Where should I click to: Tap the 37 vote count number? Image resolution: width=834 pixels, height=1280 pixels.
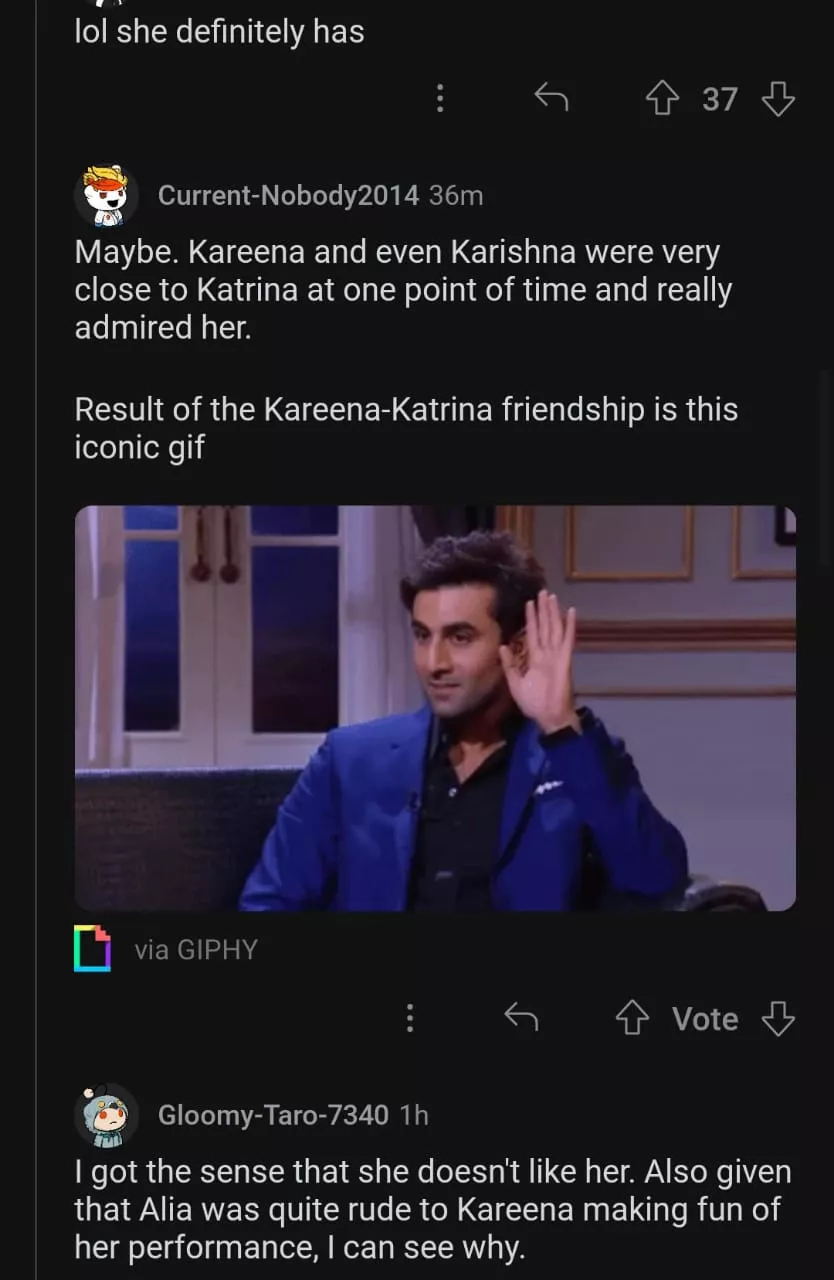720,99
